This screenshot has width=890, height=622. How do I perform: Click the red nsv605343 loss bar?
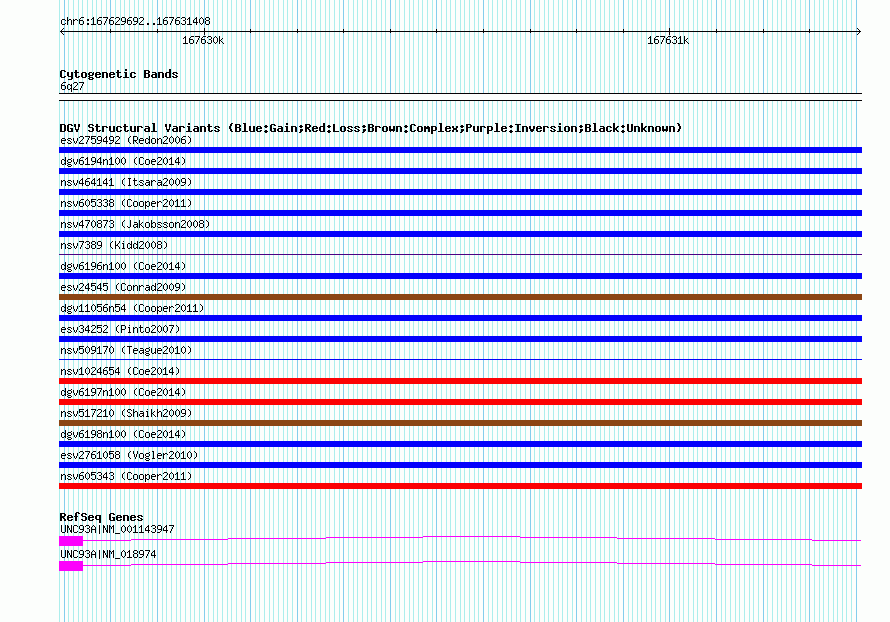460,486
